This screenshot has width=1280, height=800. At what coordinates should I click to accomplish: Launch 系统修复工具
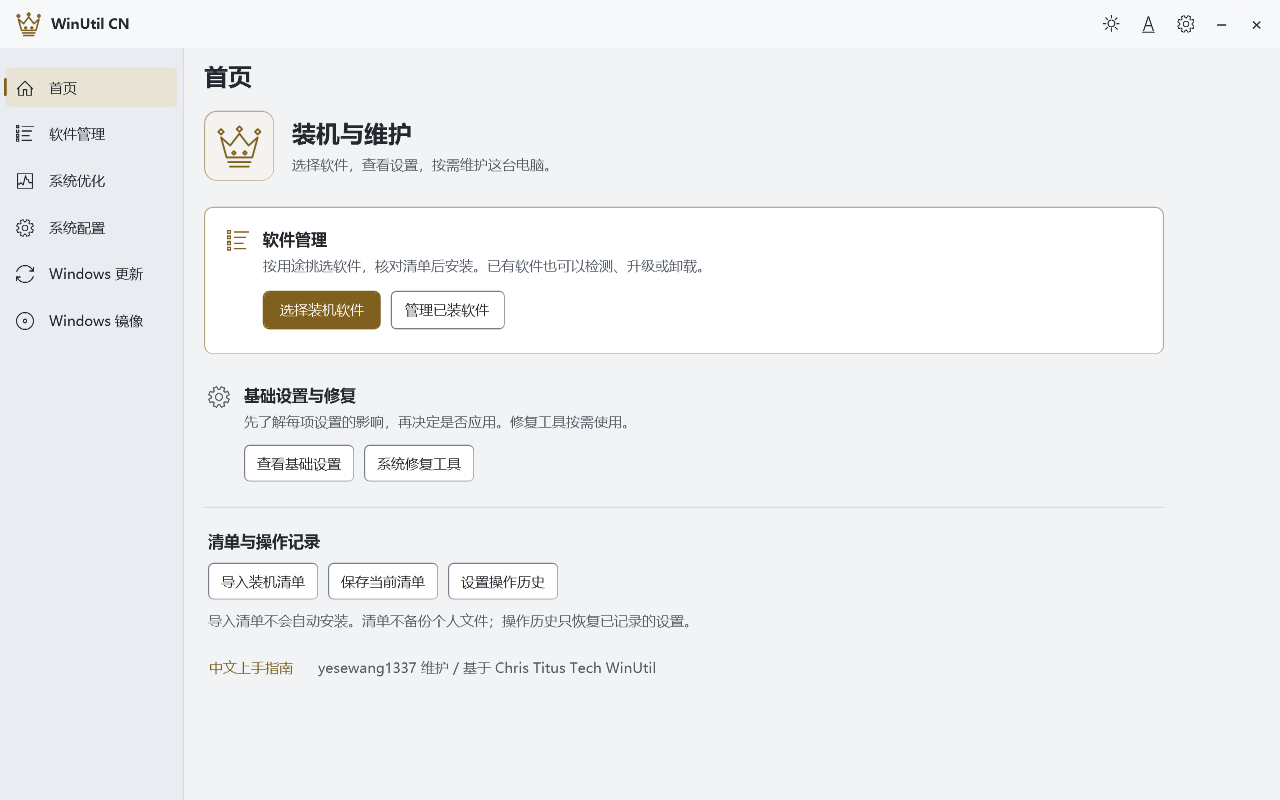click(419, 463)
